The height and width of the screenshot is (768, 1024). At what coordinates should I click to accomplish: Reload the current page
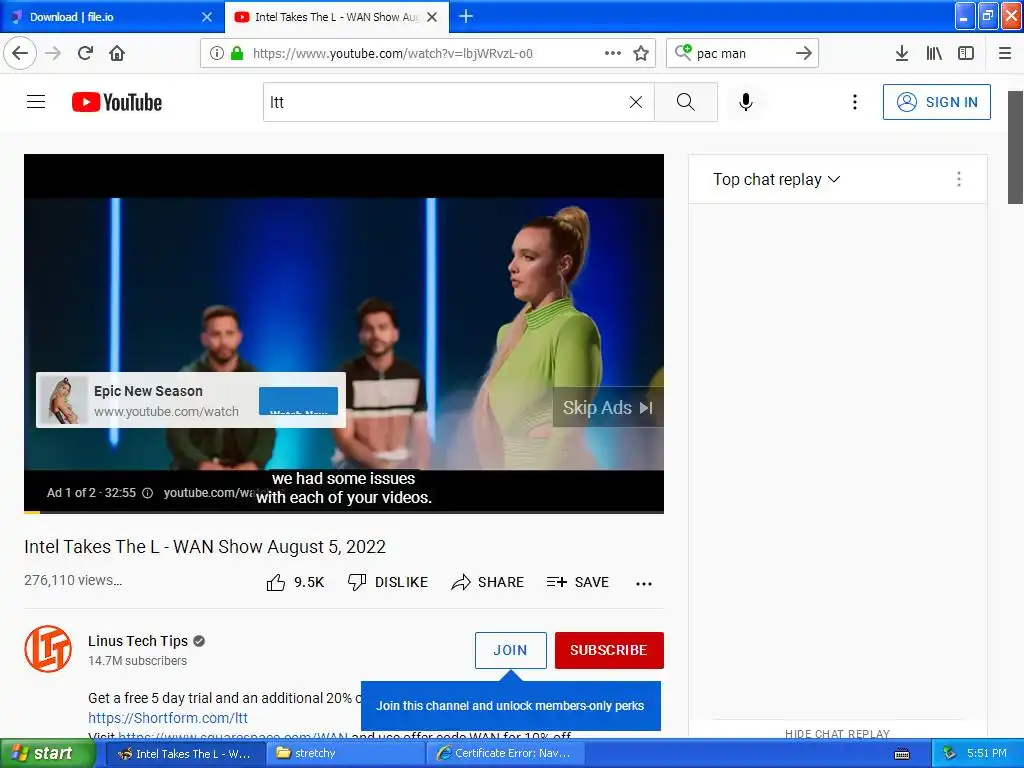tap(85, 53)
